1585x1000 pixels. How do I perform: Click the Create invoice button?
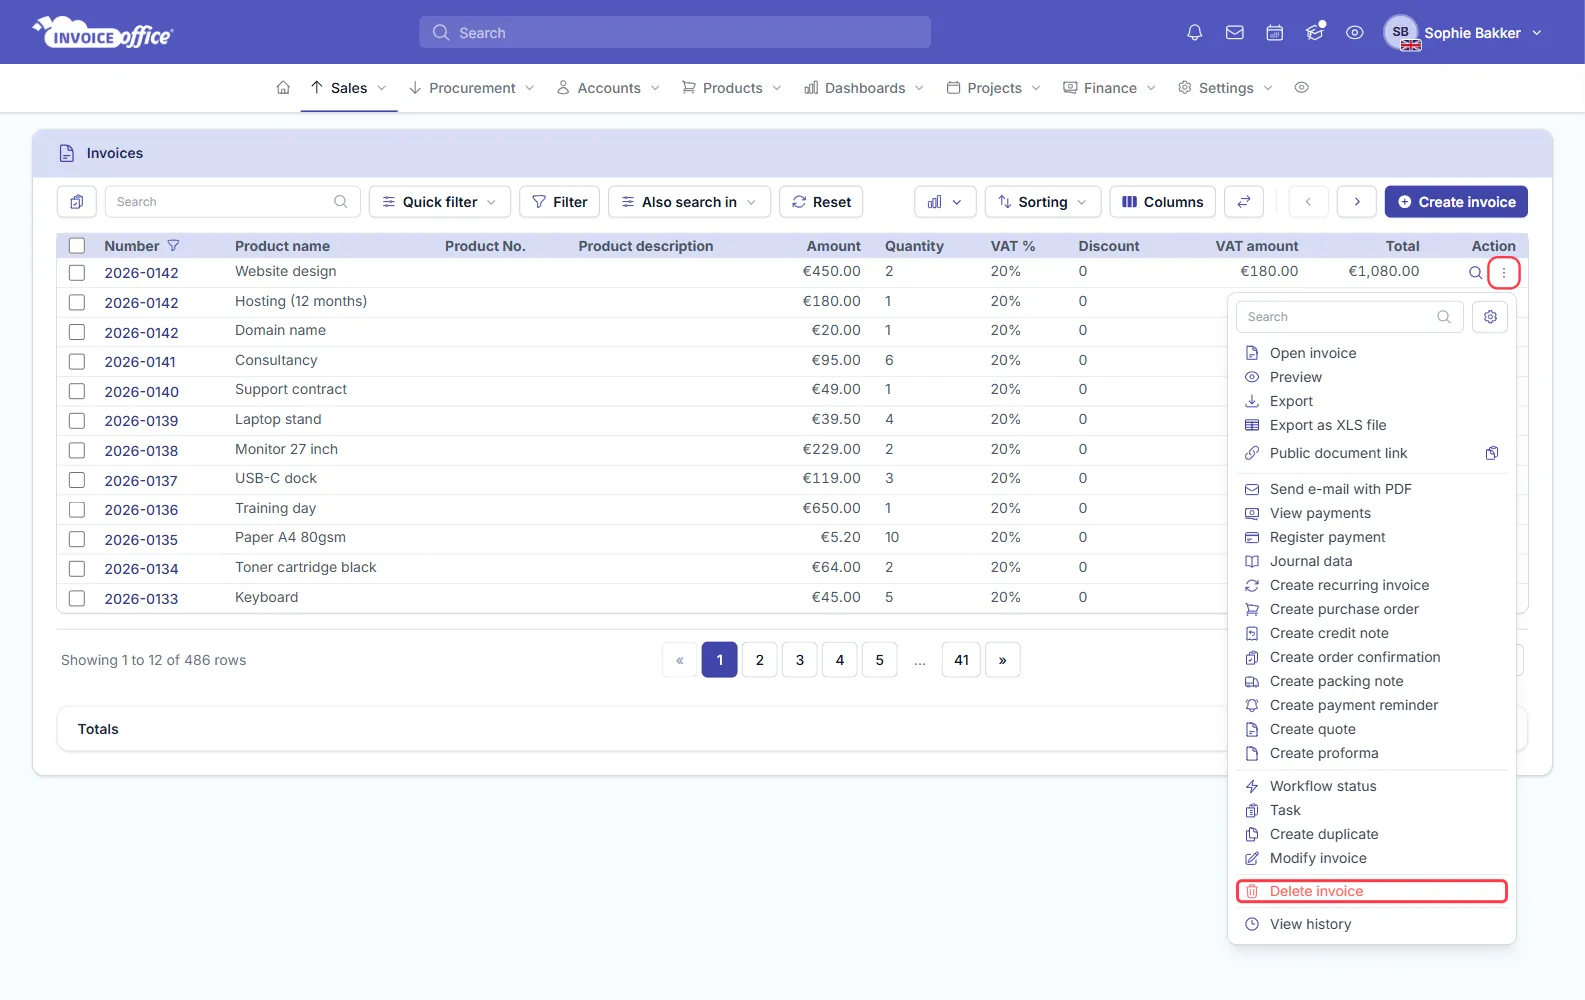point(1456,202)
